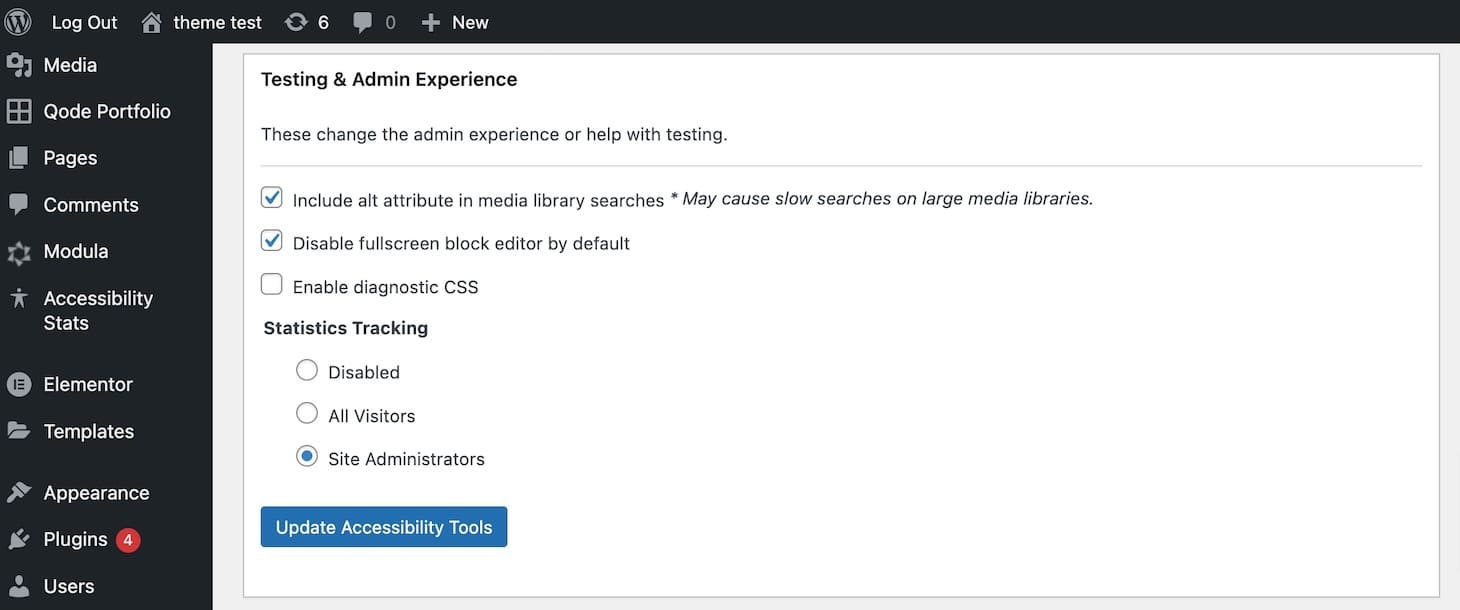Viewport: 1460px width, 610px height.
Task: Enable diagnostic CSS
Action: (271, 284)
